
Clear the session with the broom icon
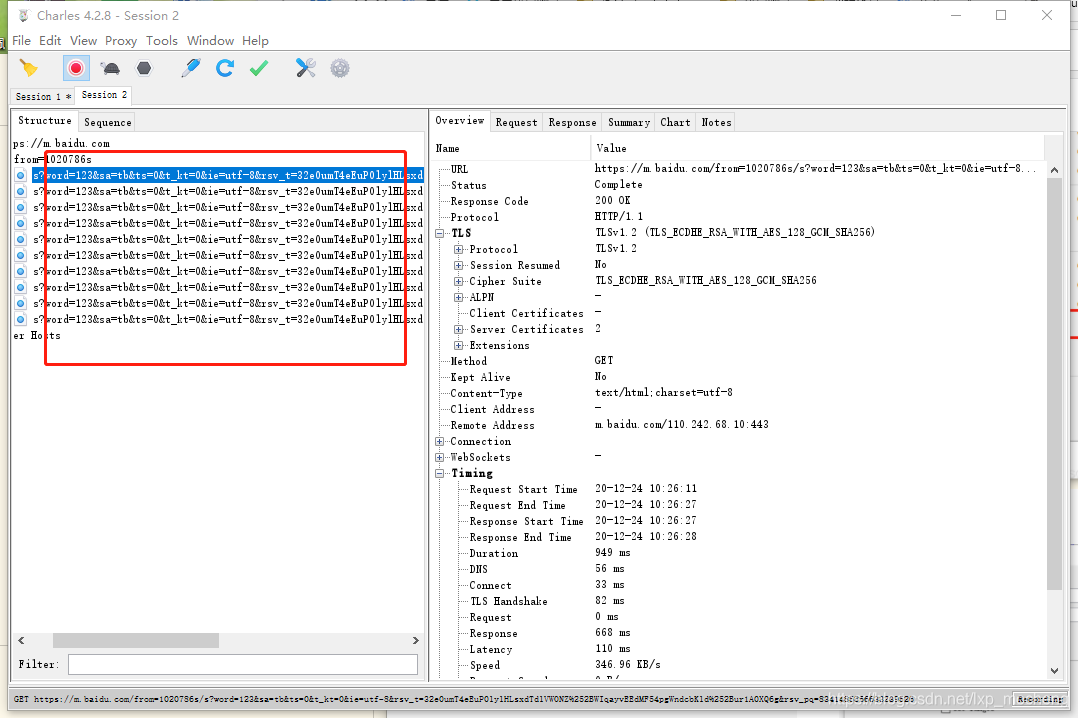point(29,68)
